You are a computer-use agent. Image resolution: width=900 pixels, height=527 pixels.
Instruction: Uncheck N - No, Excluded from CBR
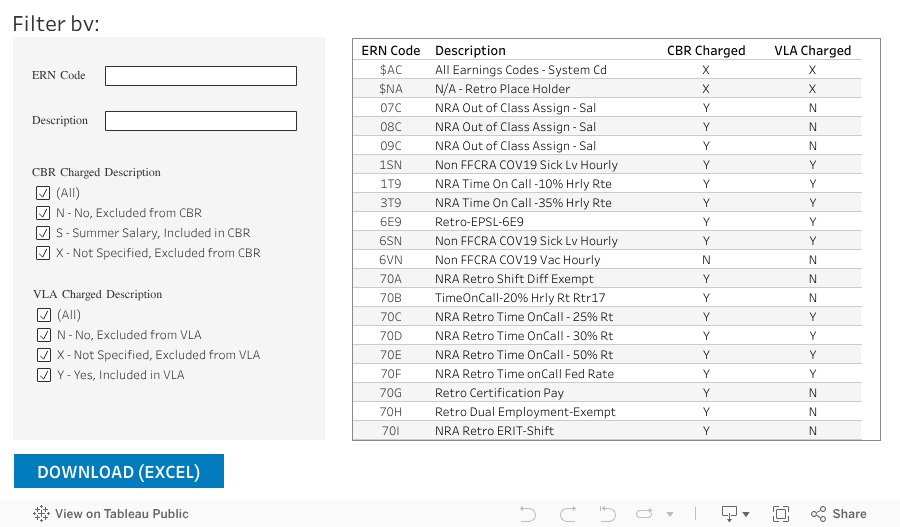(43, 213)
